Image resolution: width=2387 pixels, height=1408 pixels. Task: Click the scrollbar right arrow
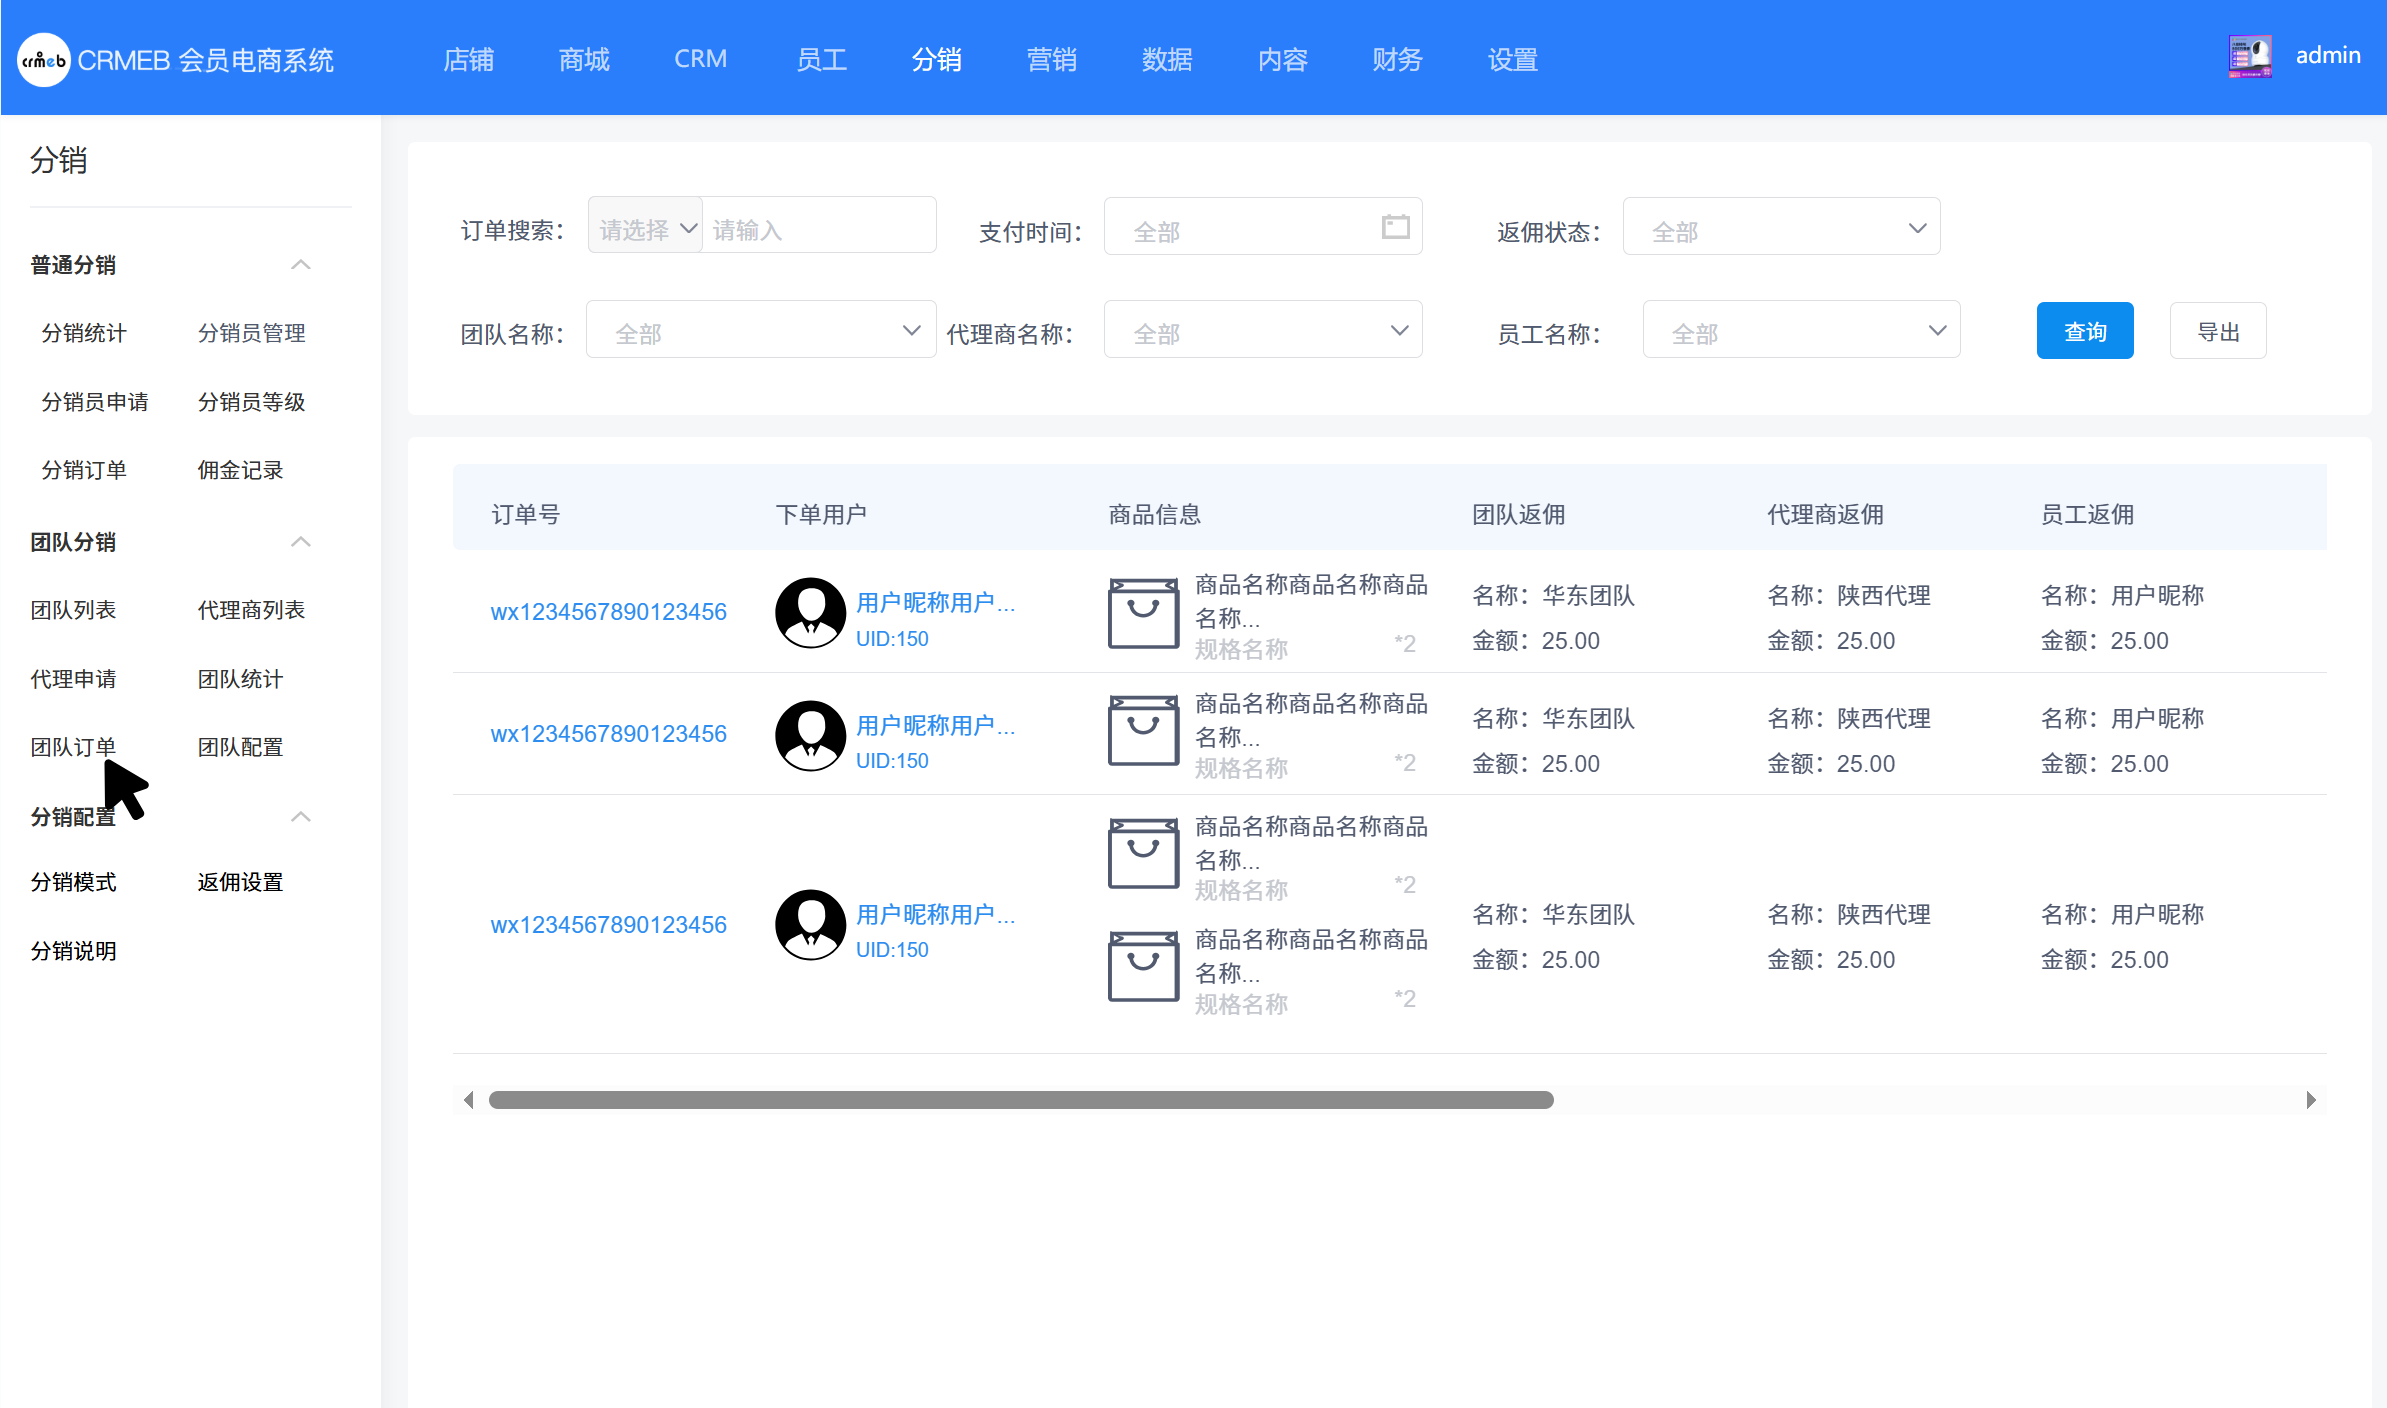pos(2310,1100)
